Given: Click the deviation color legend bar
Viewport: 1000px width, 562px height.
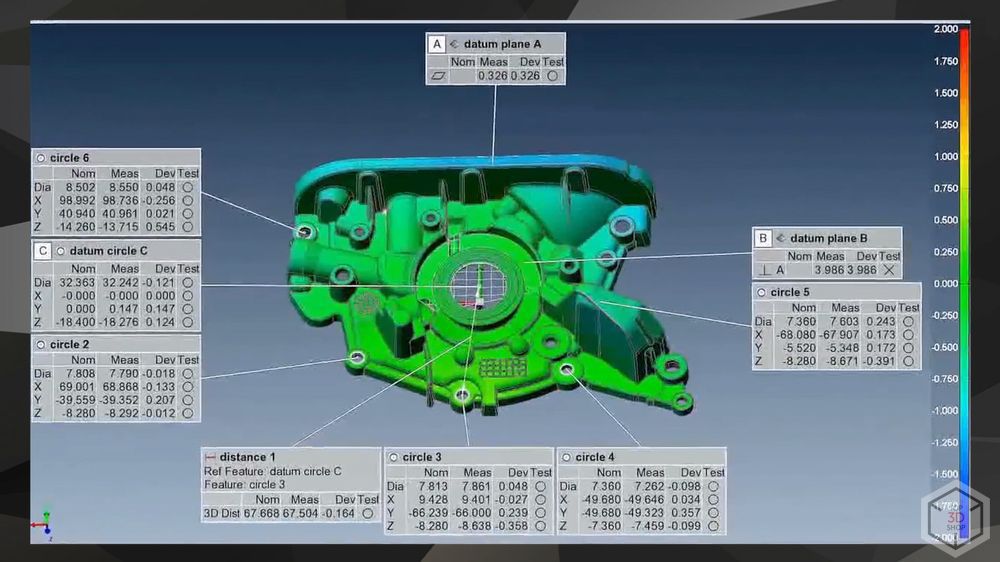Looking at the screenshot, I should coord(964,284).
